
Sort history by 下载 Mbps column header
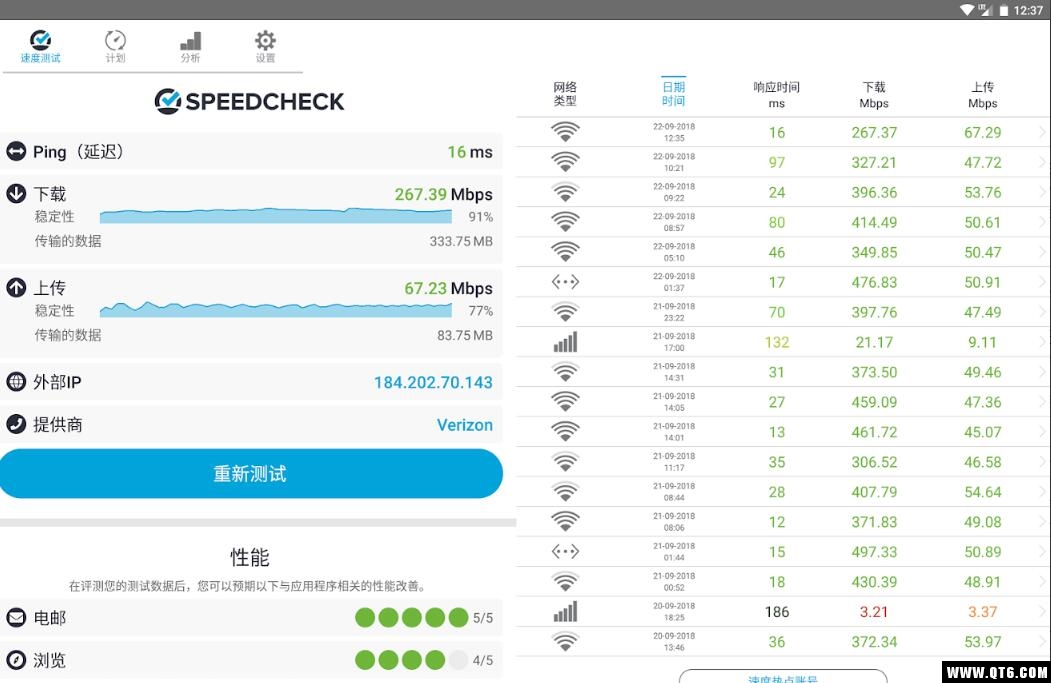pos(874,95)
